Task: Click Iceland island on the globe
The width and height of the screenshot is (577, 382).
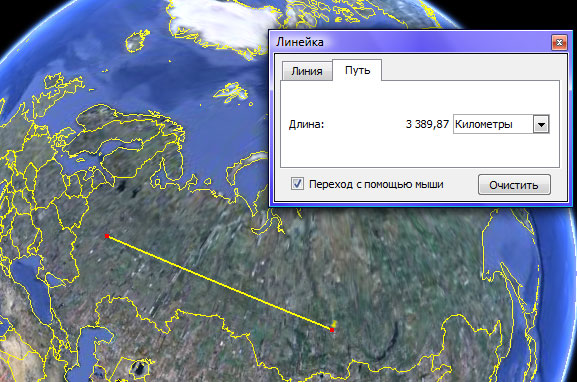Action: (138, 40)
